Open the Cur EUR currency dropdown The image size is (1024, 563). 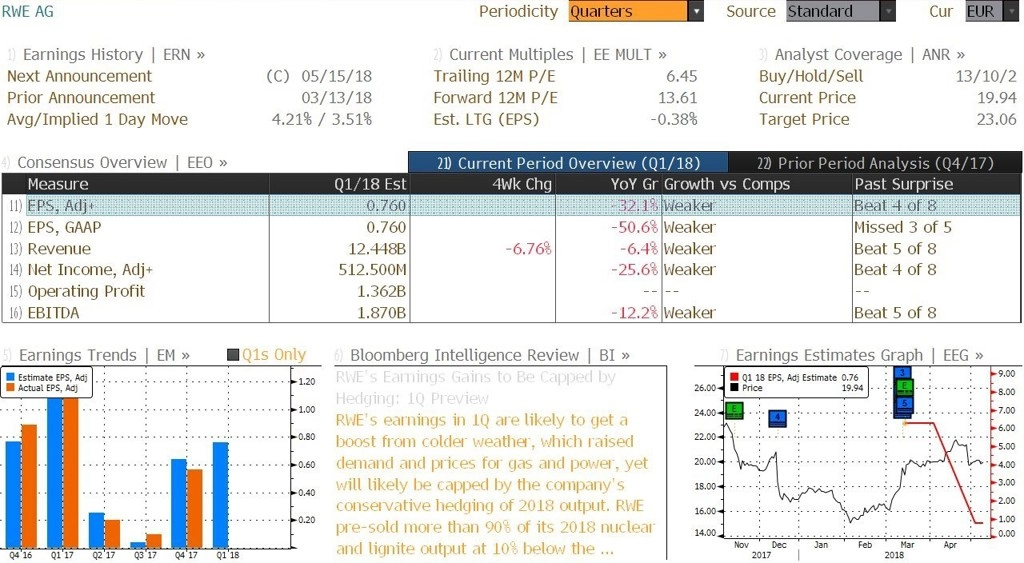point(991,11)
